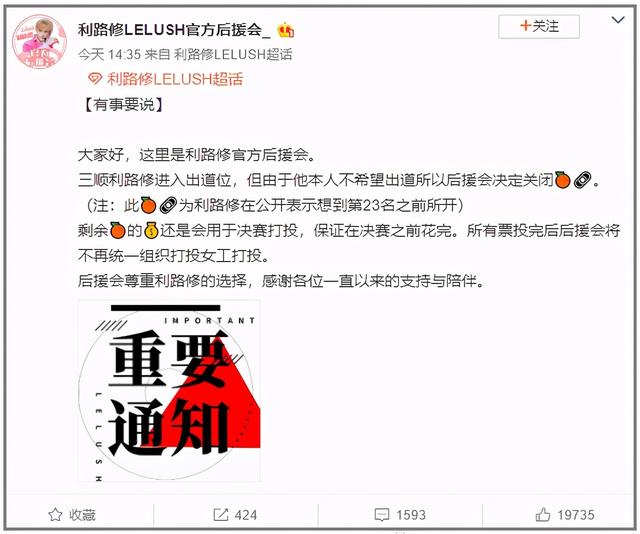Click the fan club username title
The height and width of the screenshot is (534, 640).
click(174, 30)
